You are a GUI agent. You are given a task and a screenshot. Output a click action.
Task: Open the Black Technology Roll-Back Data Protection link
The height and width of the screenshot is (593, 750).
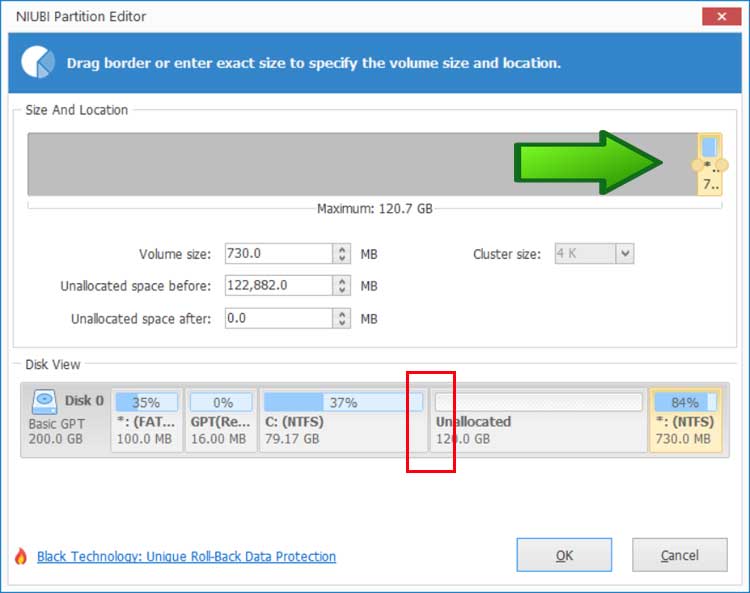(186, 556)
